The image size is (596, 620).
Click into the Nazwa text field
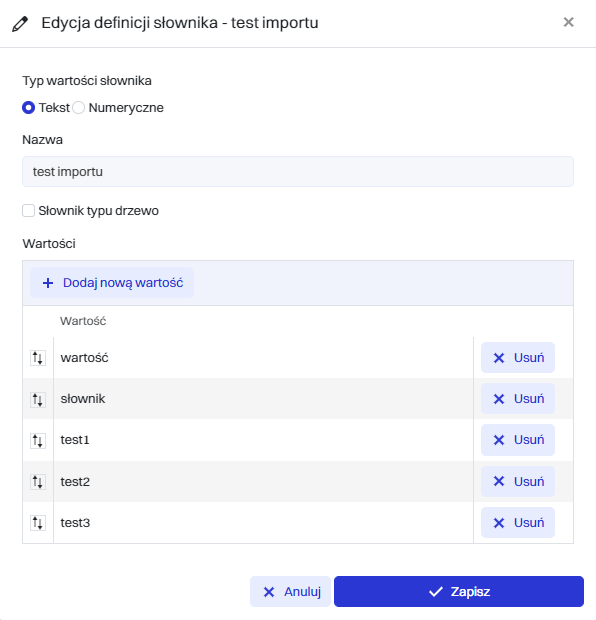pos(298,172)
